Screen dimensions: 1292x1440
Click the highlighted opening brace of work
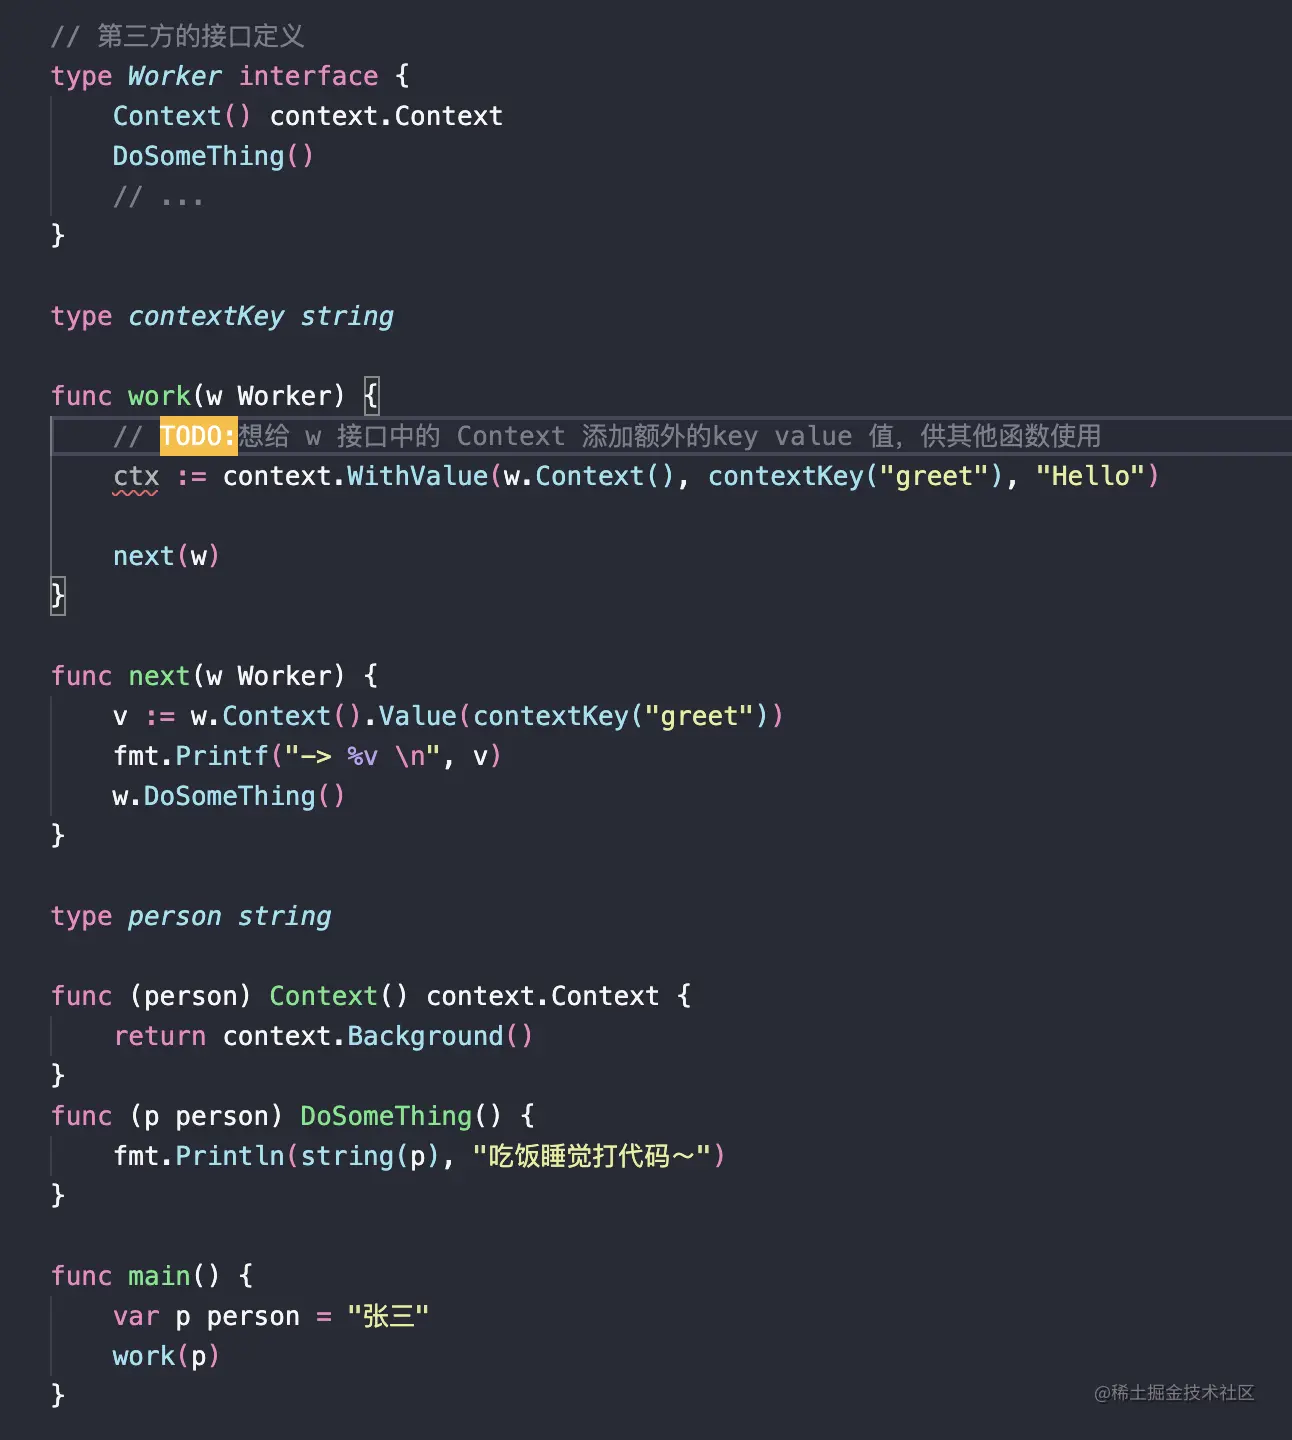[x=371, y=396]
